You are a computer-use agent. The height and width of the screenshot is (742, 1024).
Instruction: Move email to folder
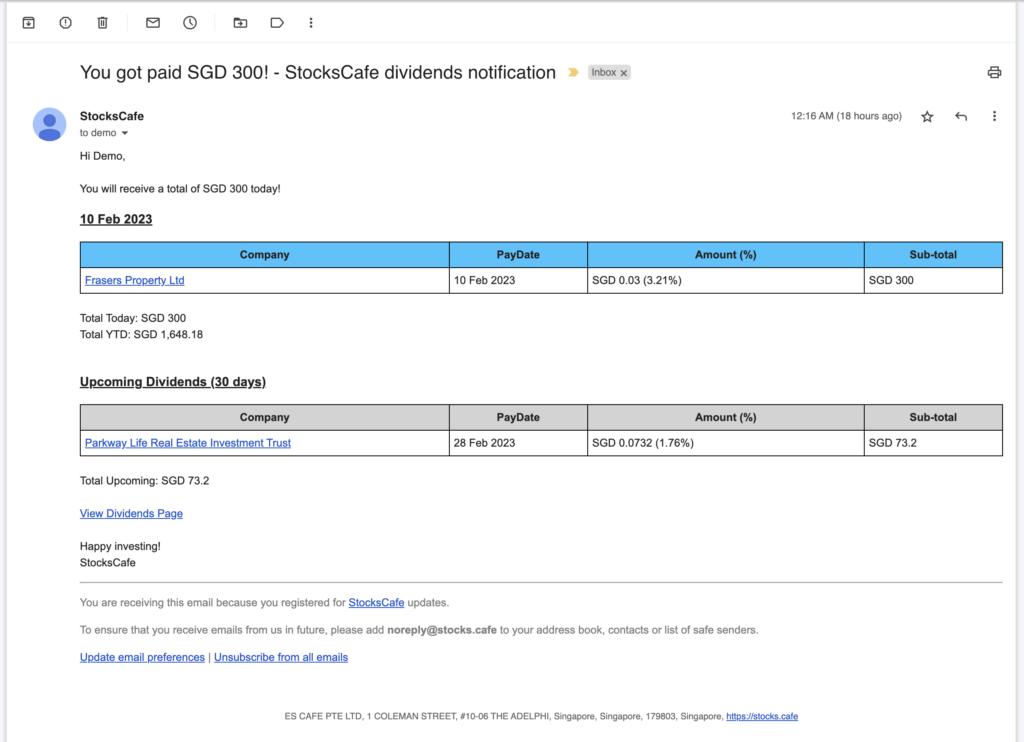240,23
